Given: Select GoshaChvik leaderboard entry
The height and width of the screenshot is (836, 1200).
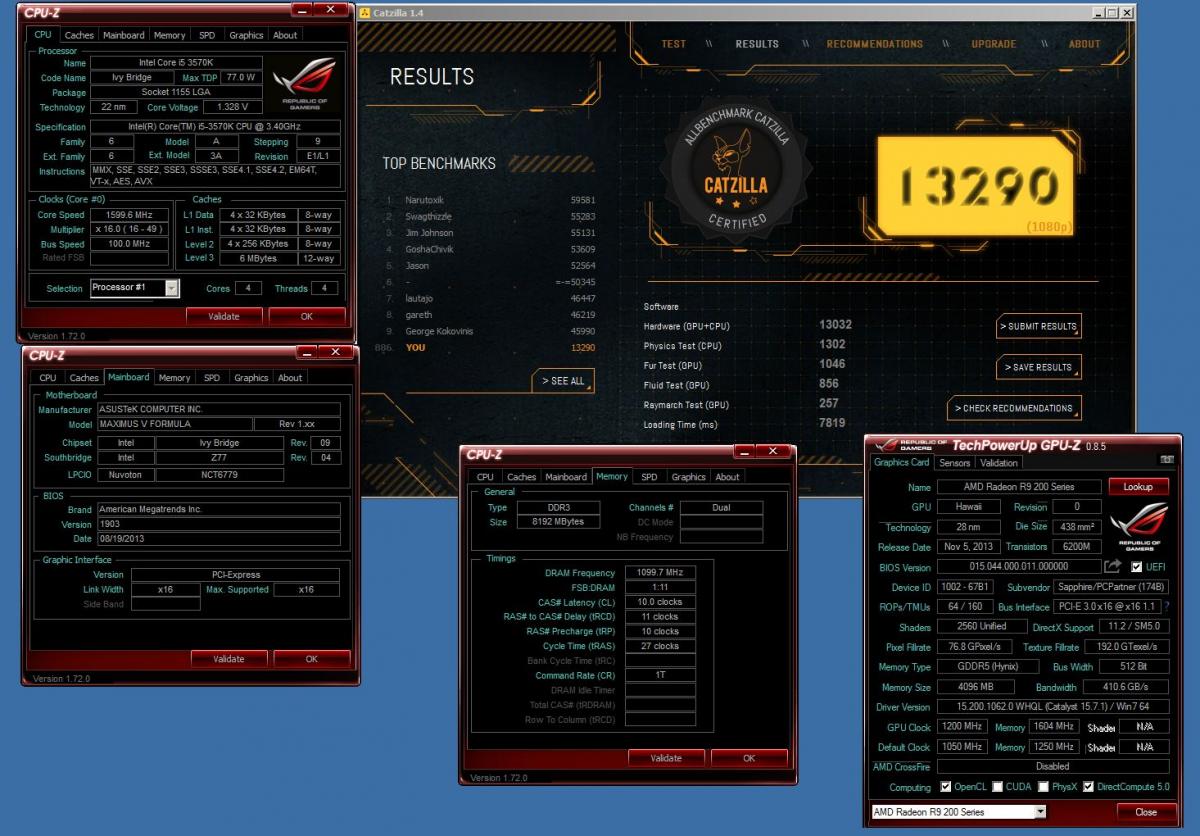Looking at the screenshot, I should pyautogui.click(x=490, y=249).
